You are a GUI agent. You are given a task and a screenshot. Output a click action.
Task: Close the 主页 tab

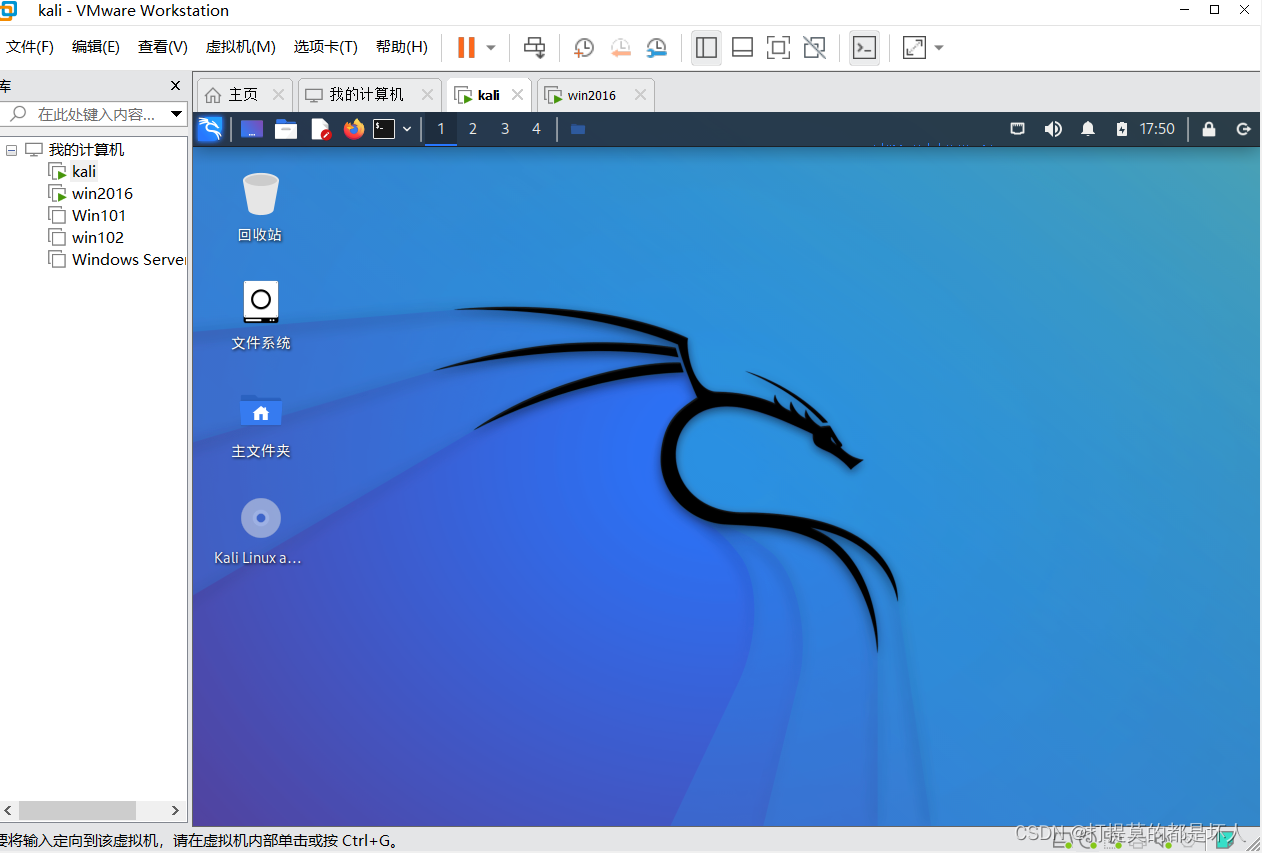[278, 95]
